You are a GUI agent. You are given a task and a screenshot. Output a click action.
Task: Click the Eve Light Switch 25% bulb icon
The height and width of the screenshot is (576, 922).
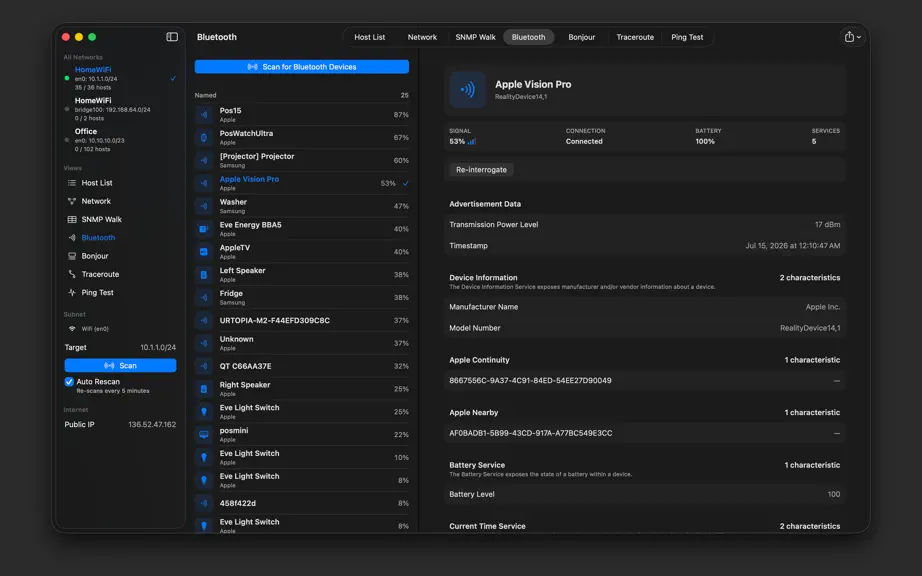coord(204,412)
